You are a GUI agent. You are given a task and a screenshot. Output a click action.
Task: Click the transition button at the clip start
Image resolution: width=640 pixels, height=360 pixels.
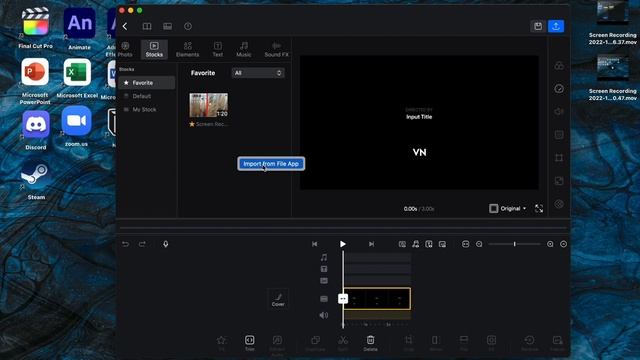[x=343, y=299]
